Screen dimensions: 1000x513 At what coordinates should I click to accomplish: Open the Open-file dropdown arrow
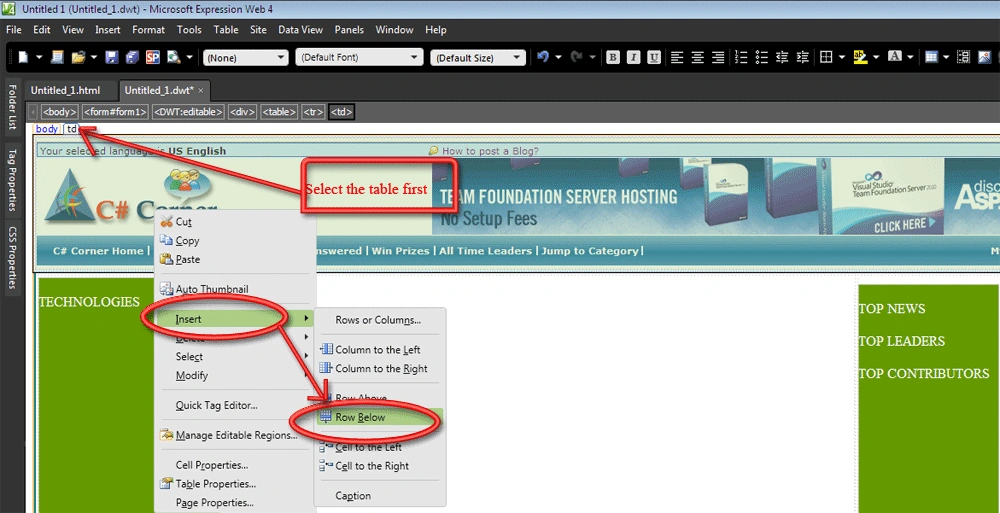94,57
